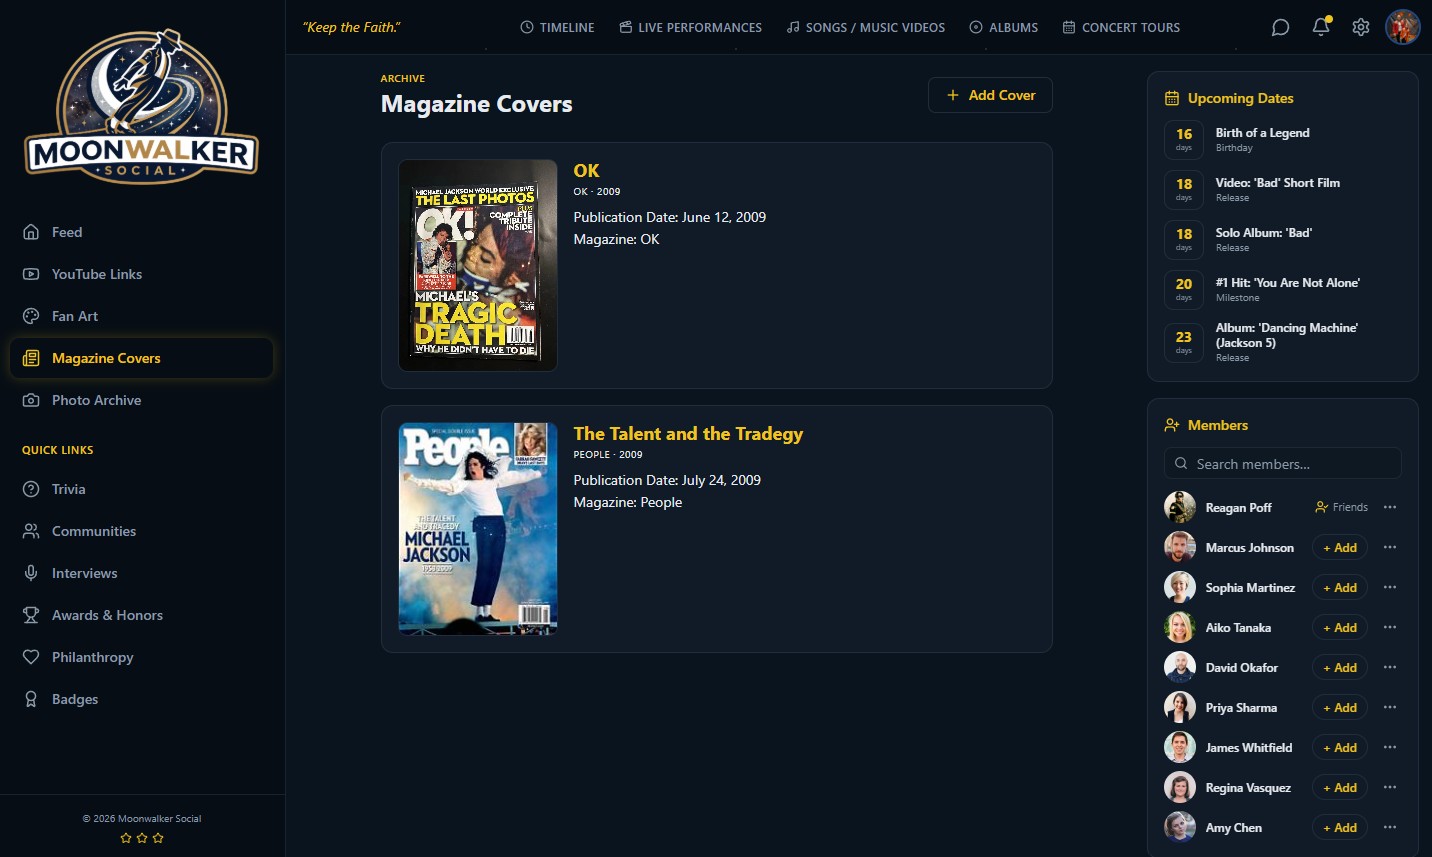Open the YouTube Links play icon

pos(31,274)
